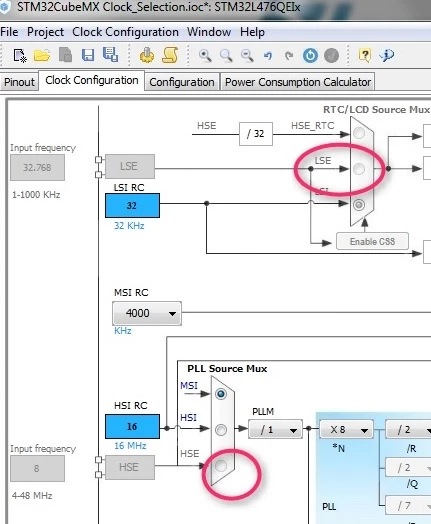Click the Enable CSS button
The width and height of the screenshot is (431, 524).
tap(372, 241)
